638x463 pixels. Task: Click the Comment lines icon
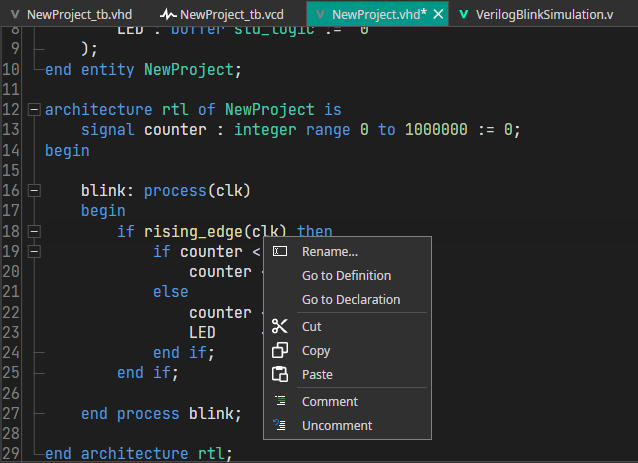(280, 402)
